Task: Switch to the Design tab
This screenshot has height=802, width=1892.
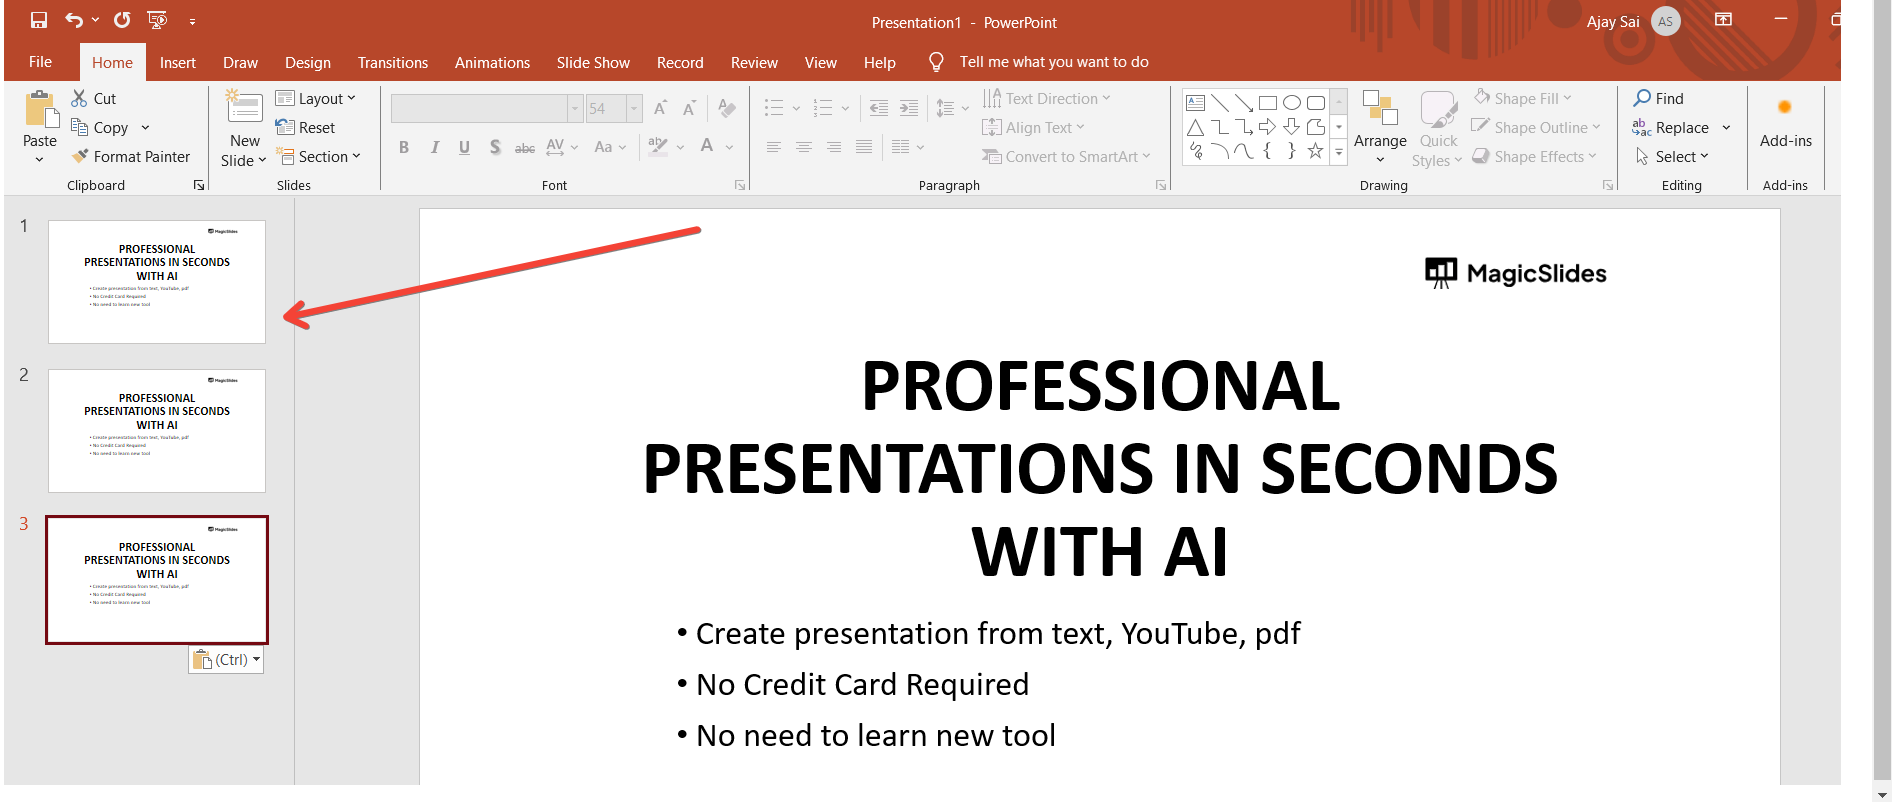Action: tap(307, 62)
